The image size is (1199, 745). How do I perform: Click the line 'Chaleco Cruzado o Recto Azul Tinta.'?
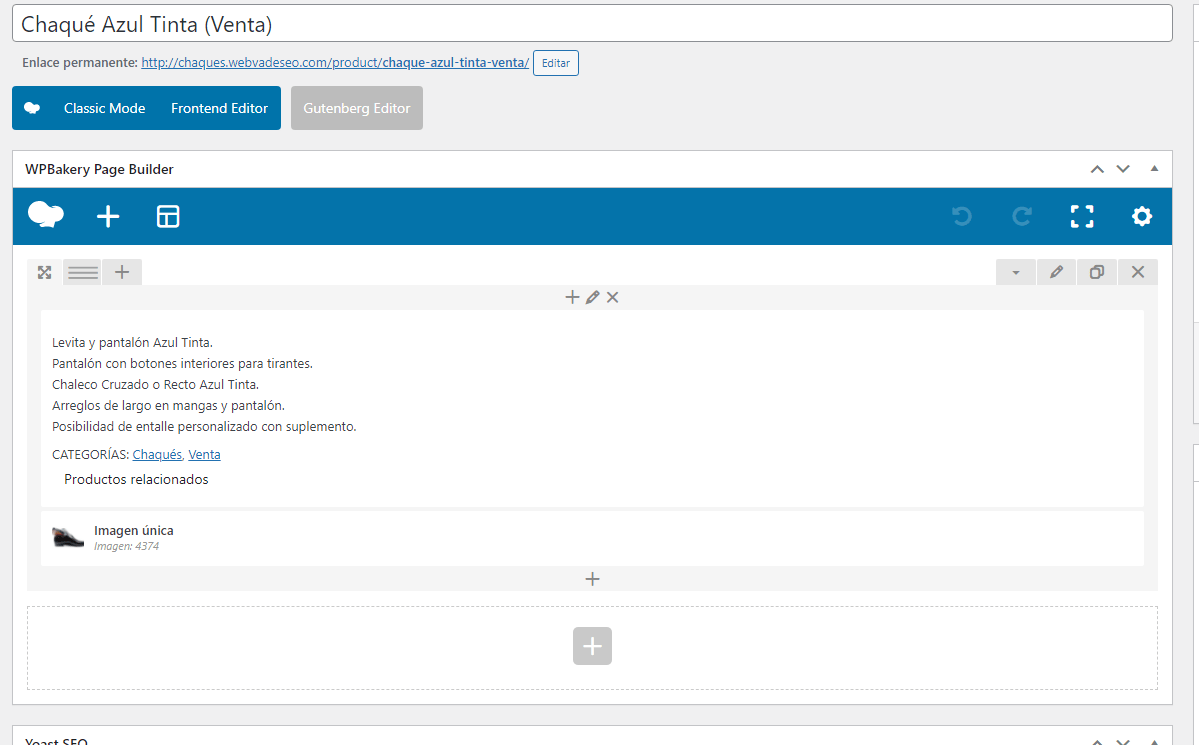click(155, 385)
